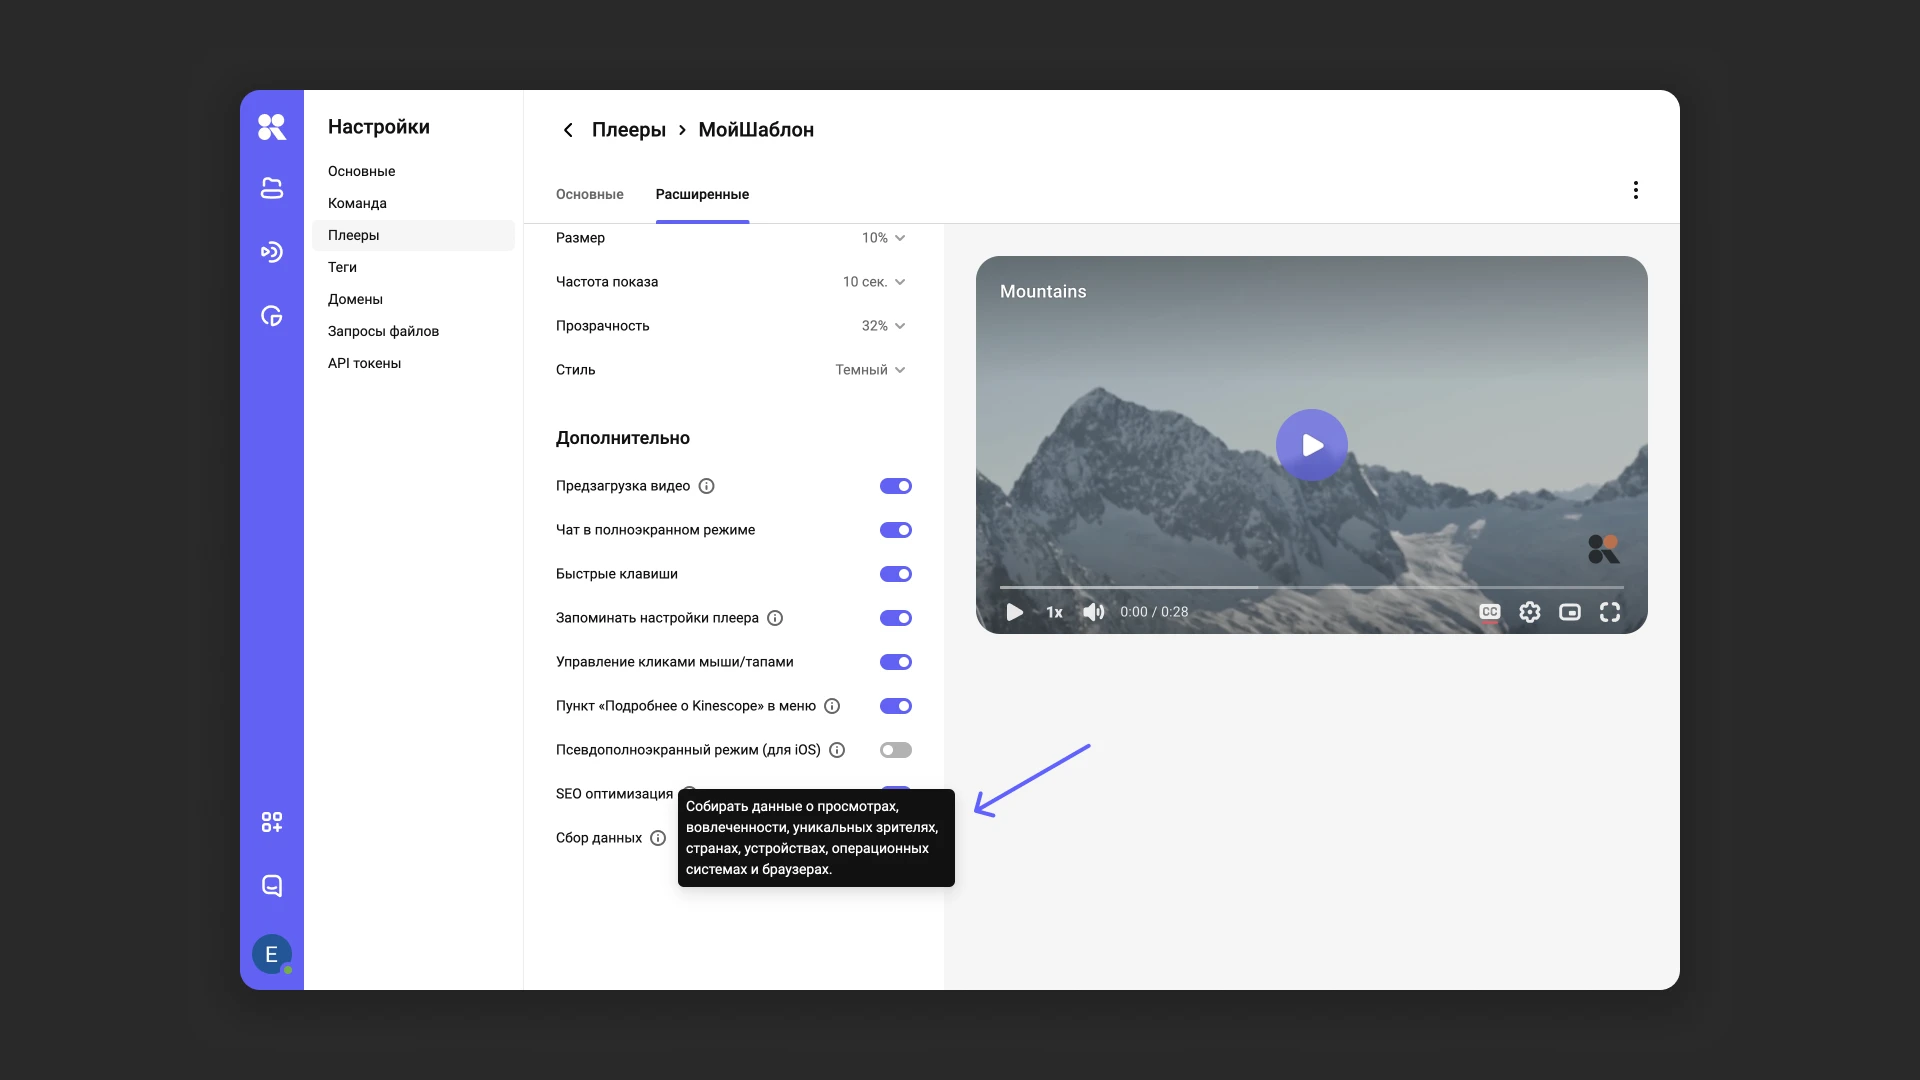Enable picture-in-picture mode in the player
The image size is (1920, 1080).
[x=1569, y=612]
